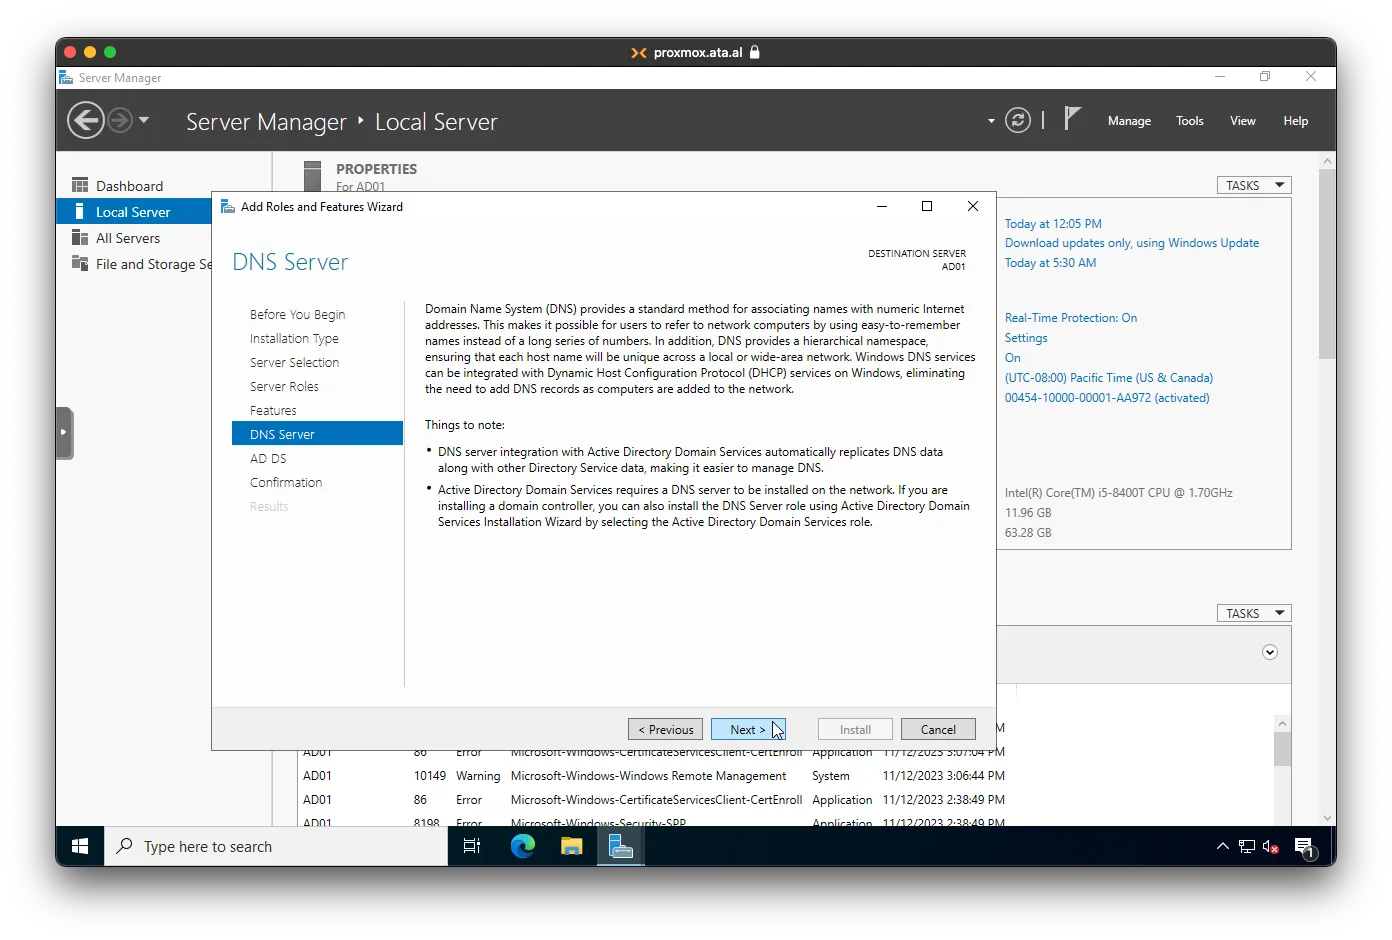Image resolution: width=1392 pixels, height=940 pixels.
Task: Open the View menu
Action: pyautogui.click(x=1242, y=121)
